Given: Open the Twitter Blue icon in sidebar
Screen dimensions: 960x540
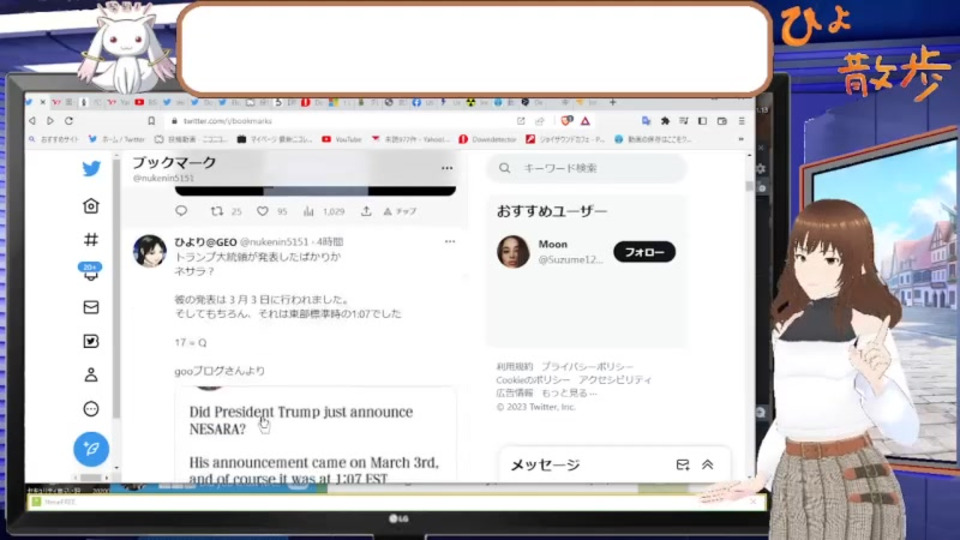Looking at the screenshot, I should 91,341.
